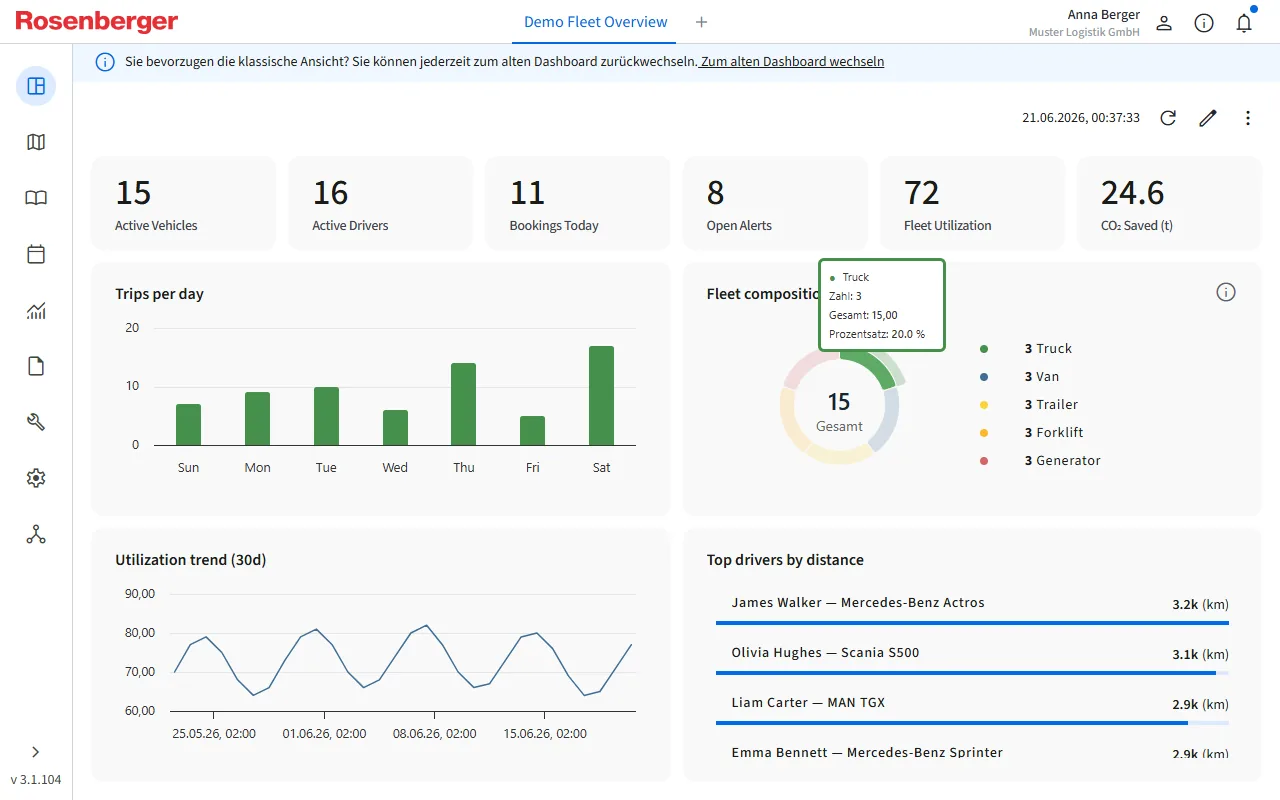Add a new dashboard tab with plus

701,22
